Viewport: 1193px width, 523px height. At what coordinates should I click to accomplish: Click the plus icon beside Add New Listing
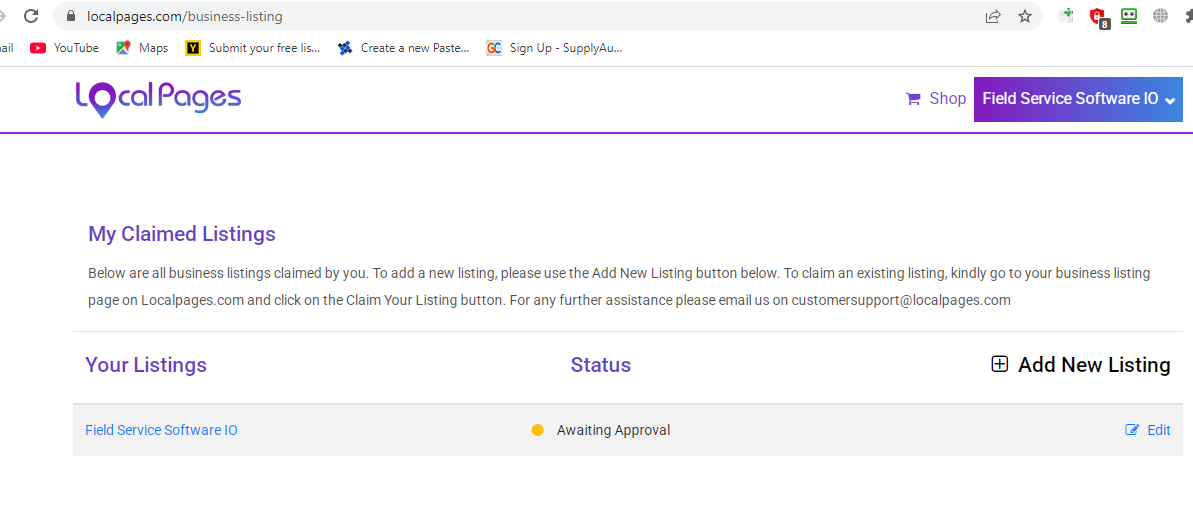[x=1000, y=365]
